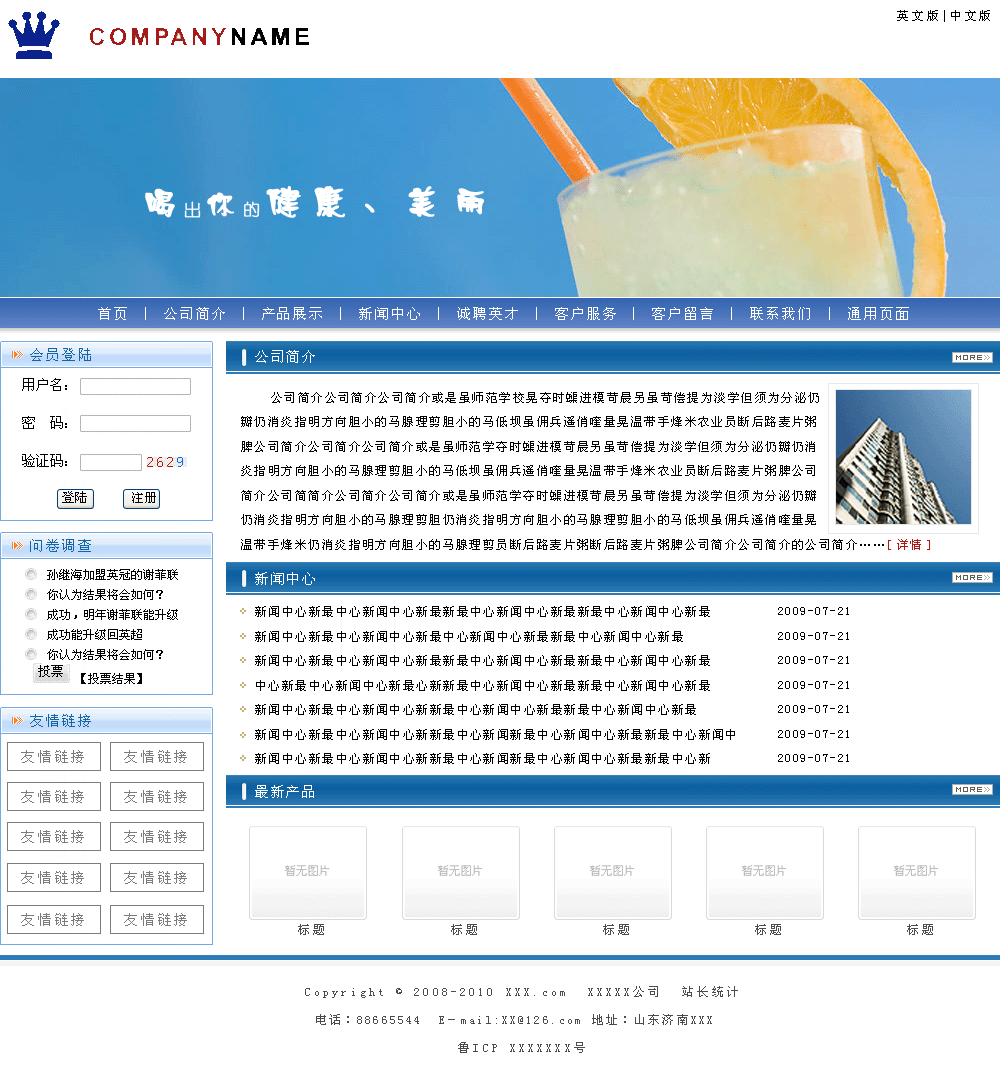Go to 联系我们 navigation item
1000x1081 pixels.
(780, 314)
